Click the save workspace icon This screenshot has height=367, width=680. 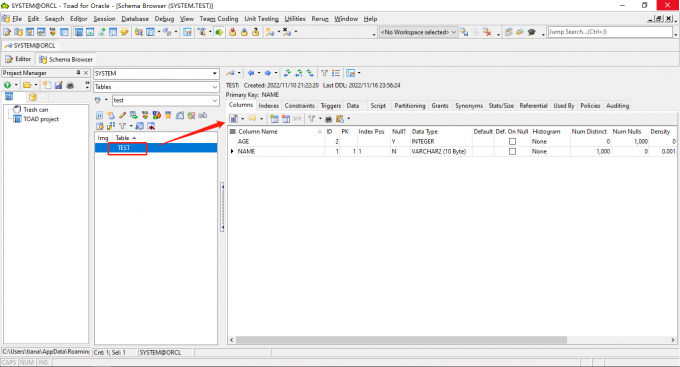coord(464,32)
